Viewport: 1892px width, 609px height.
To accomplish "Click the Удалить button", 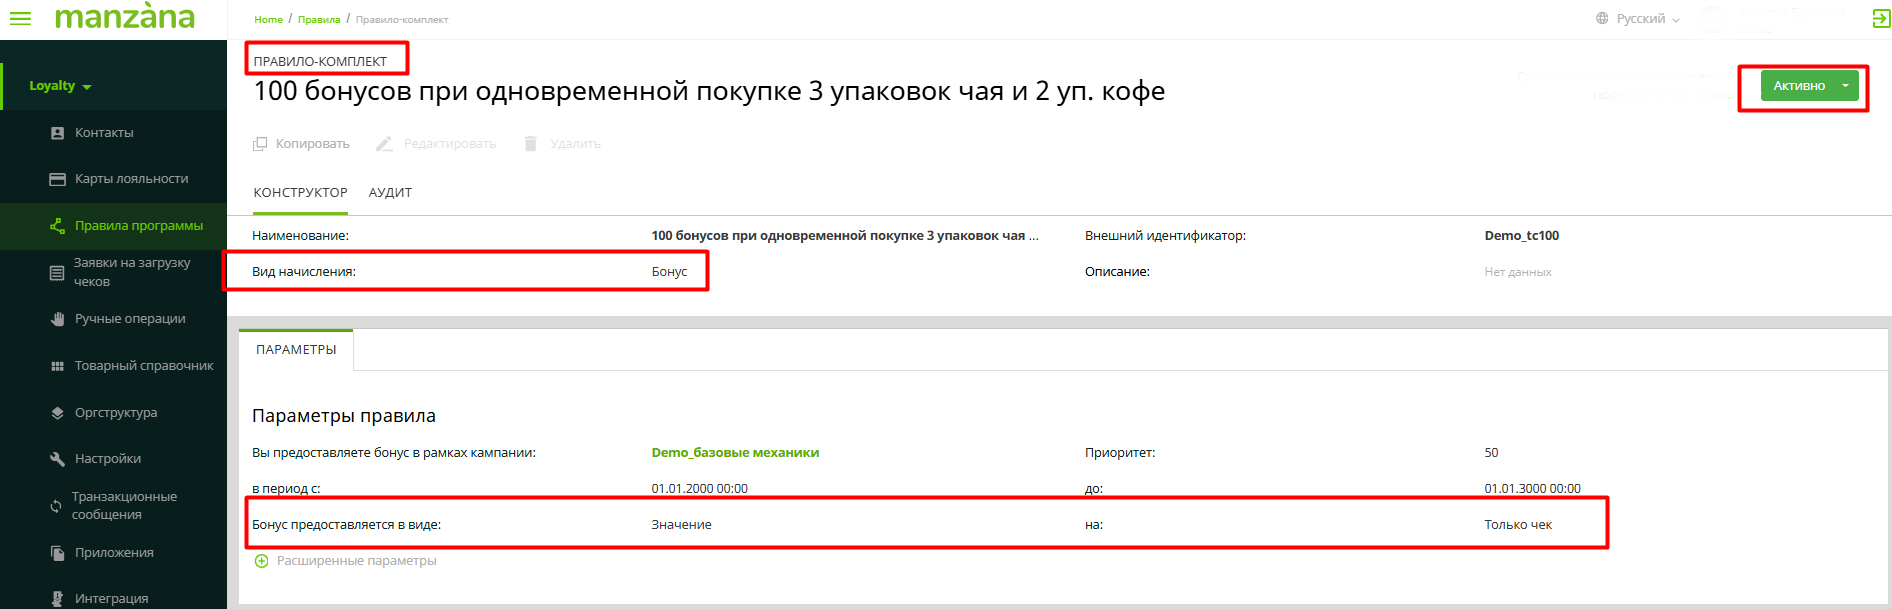I will coord(562,144).
